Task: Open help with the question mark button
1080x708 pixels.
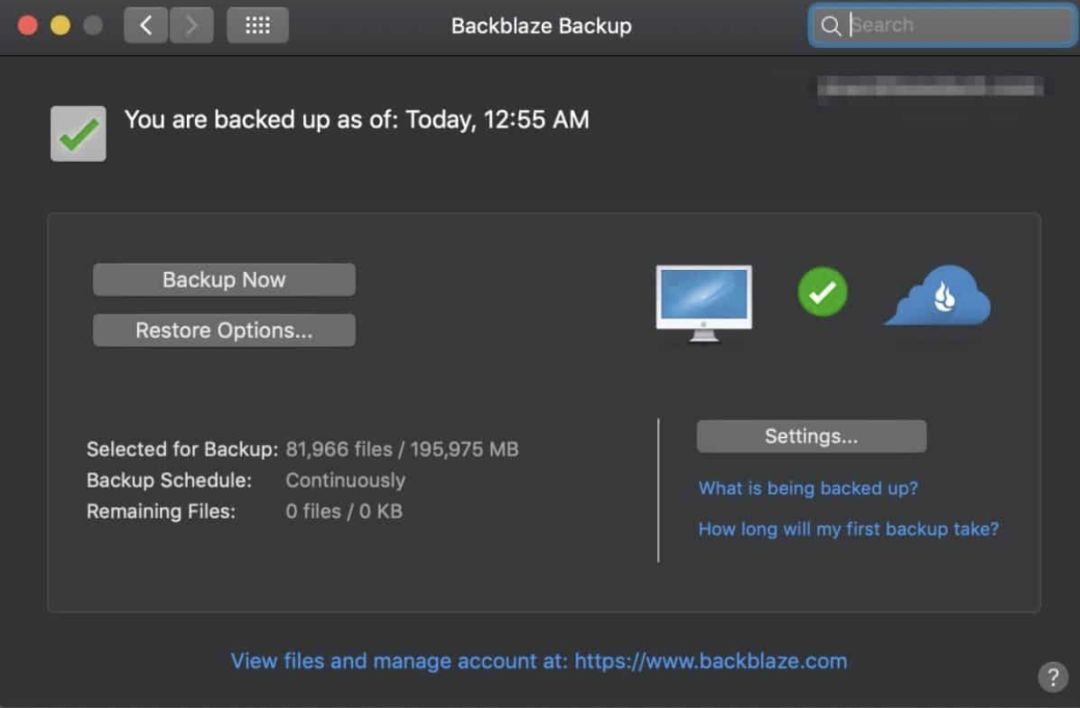Action: point(1052,677)
